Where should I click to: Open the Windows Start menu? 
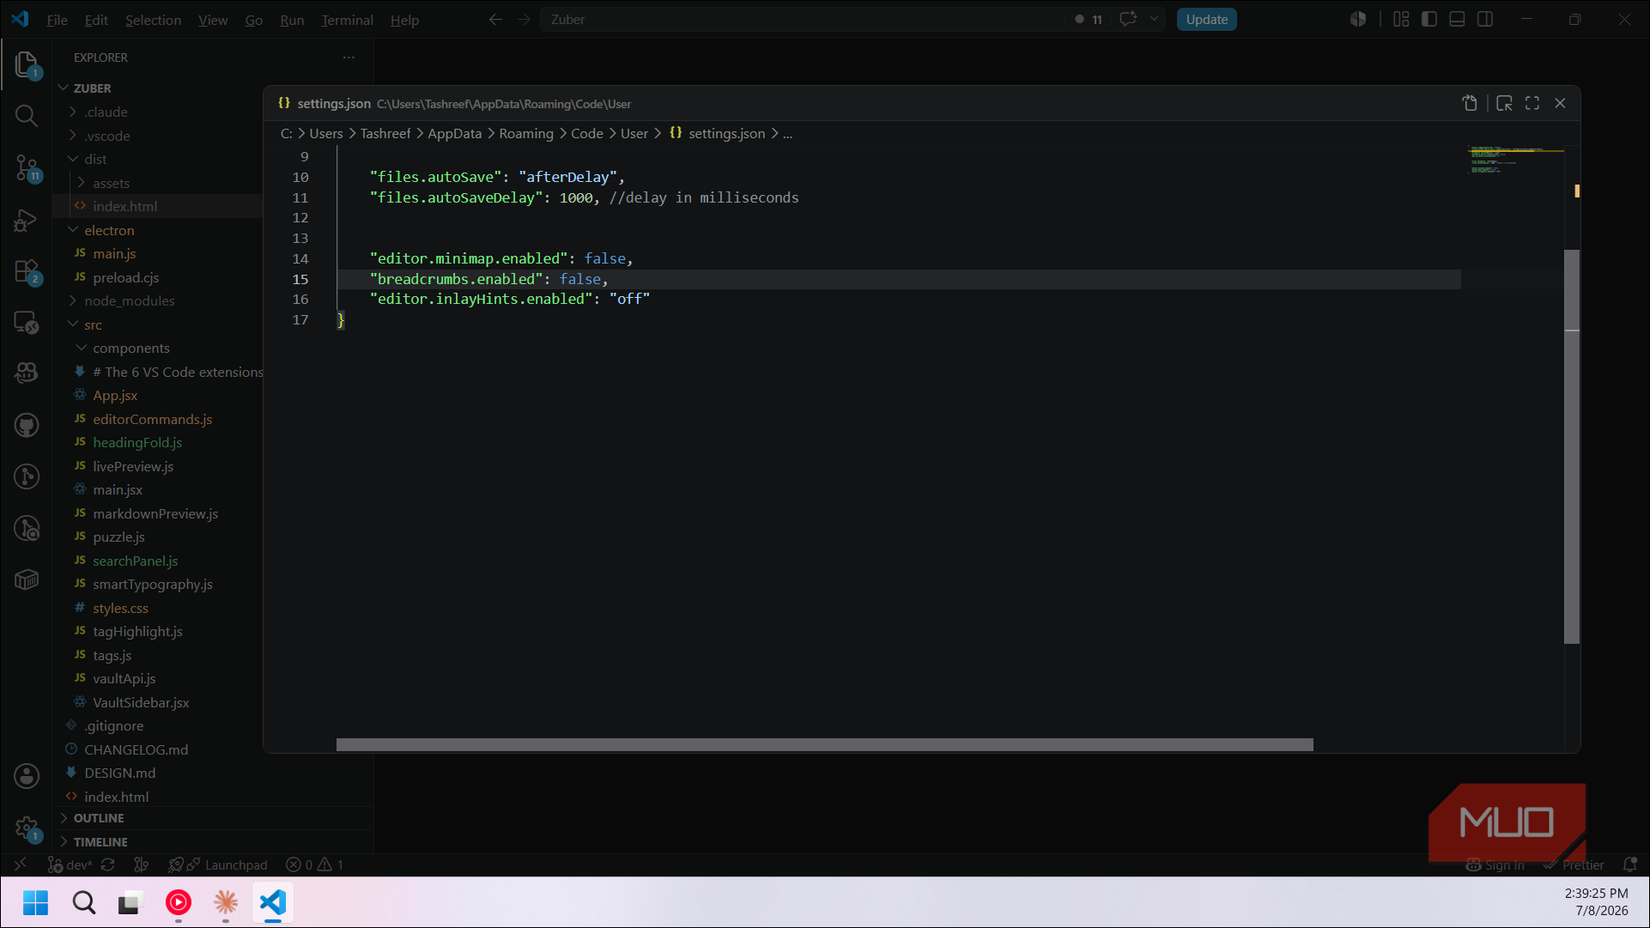35,903
